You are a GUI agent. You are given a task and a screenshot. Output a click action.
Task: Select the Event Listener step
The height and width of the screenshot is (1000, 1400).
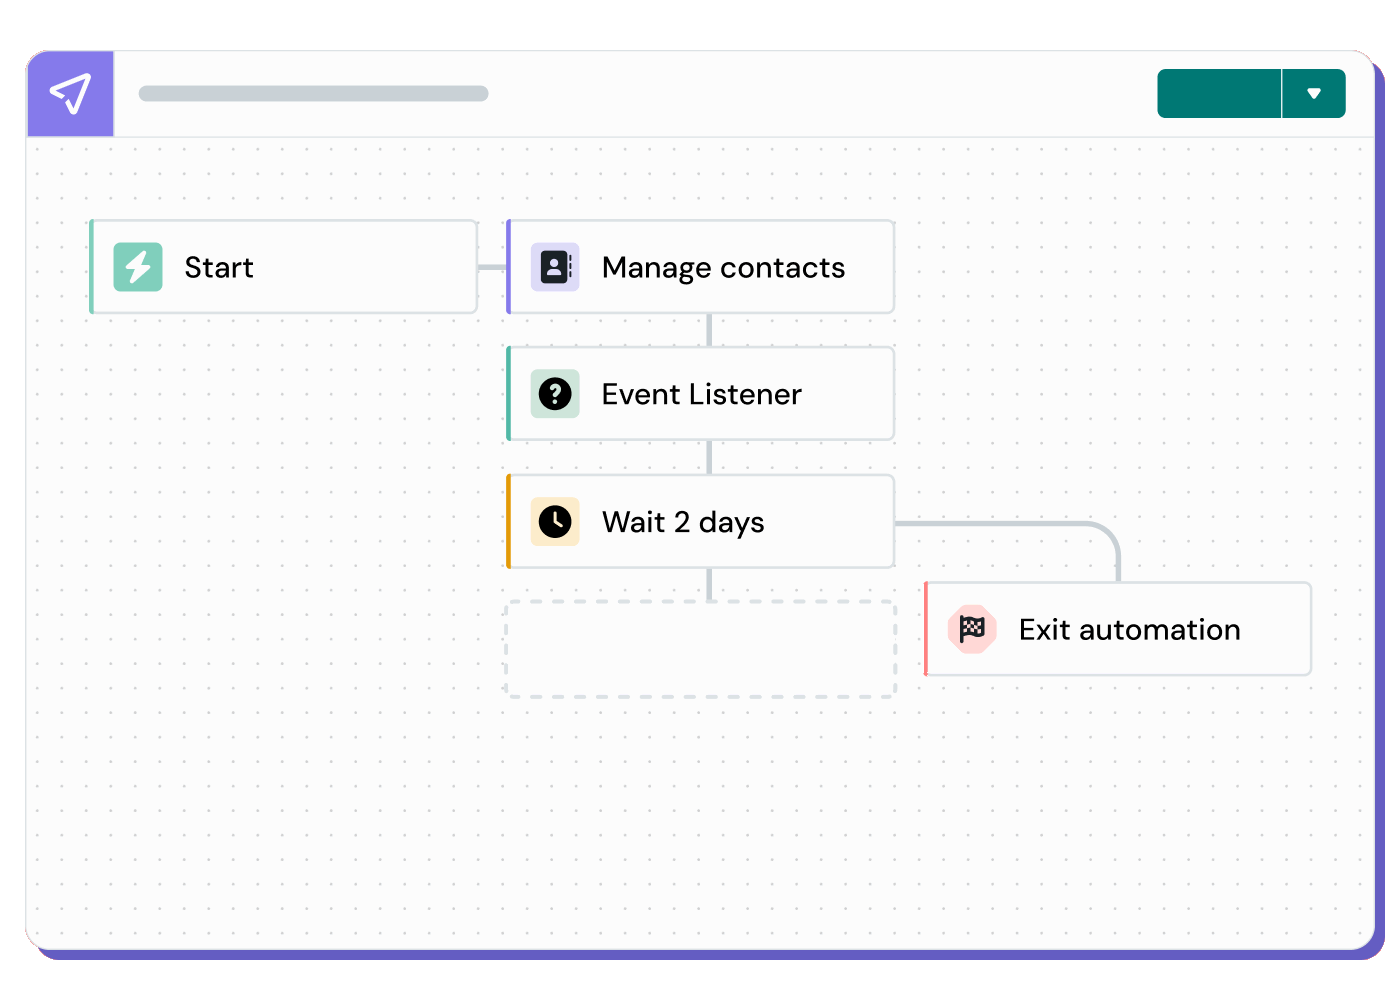pos(700,394)
